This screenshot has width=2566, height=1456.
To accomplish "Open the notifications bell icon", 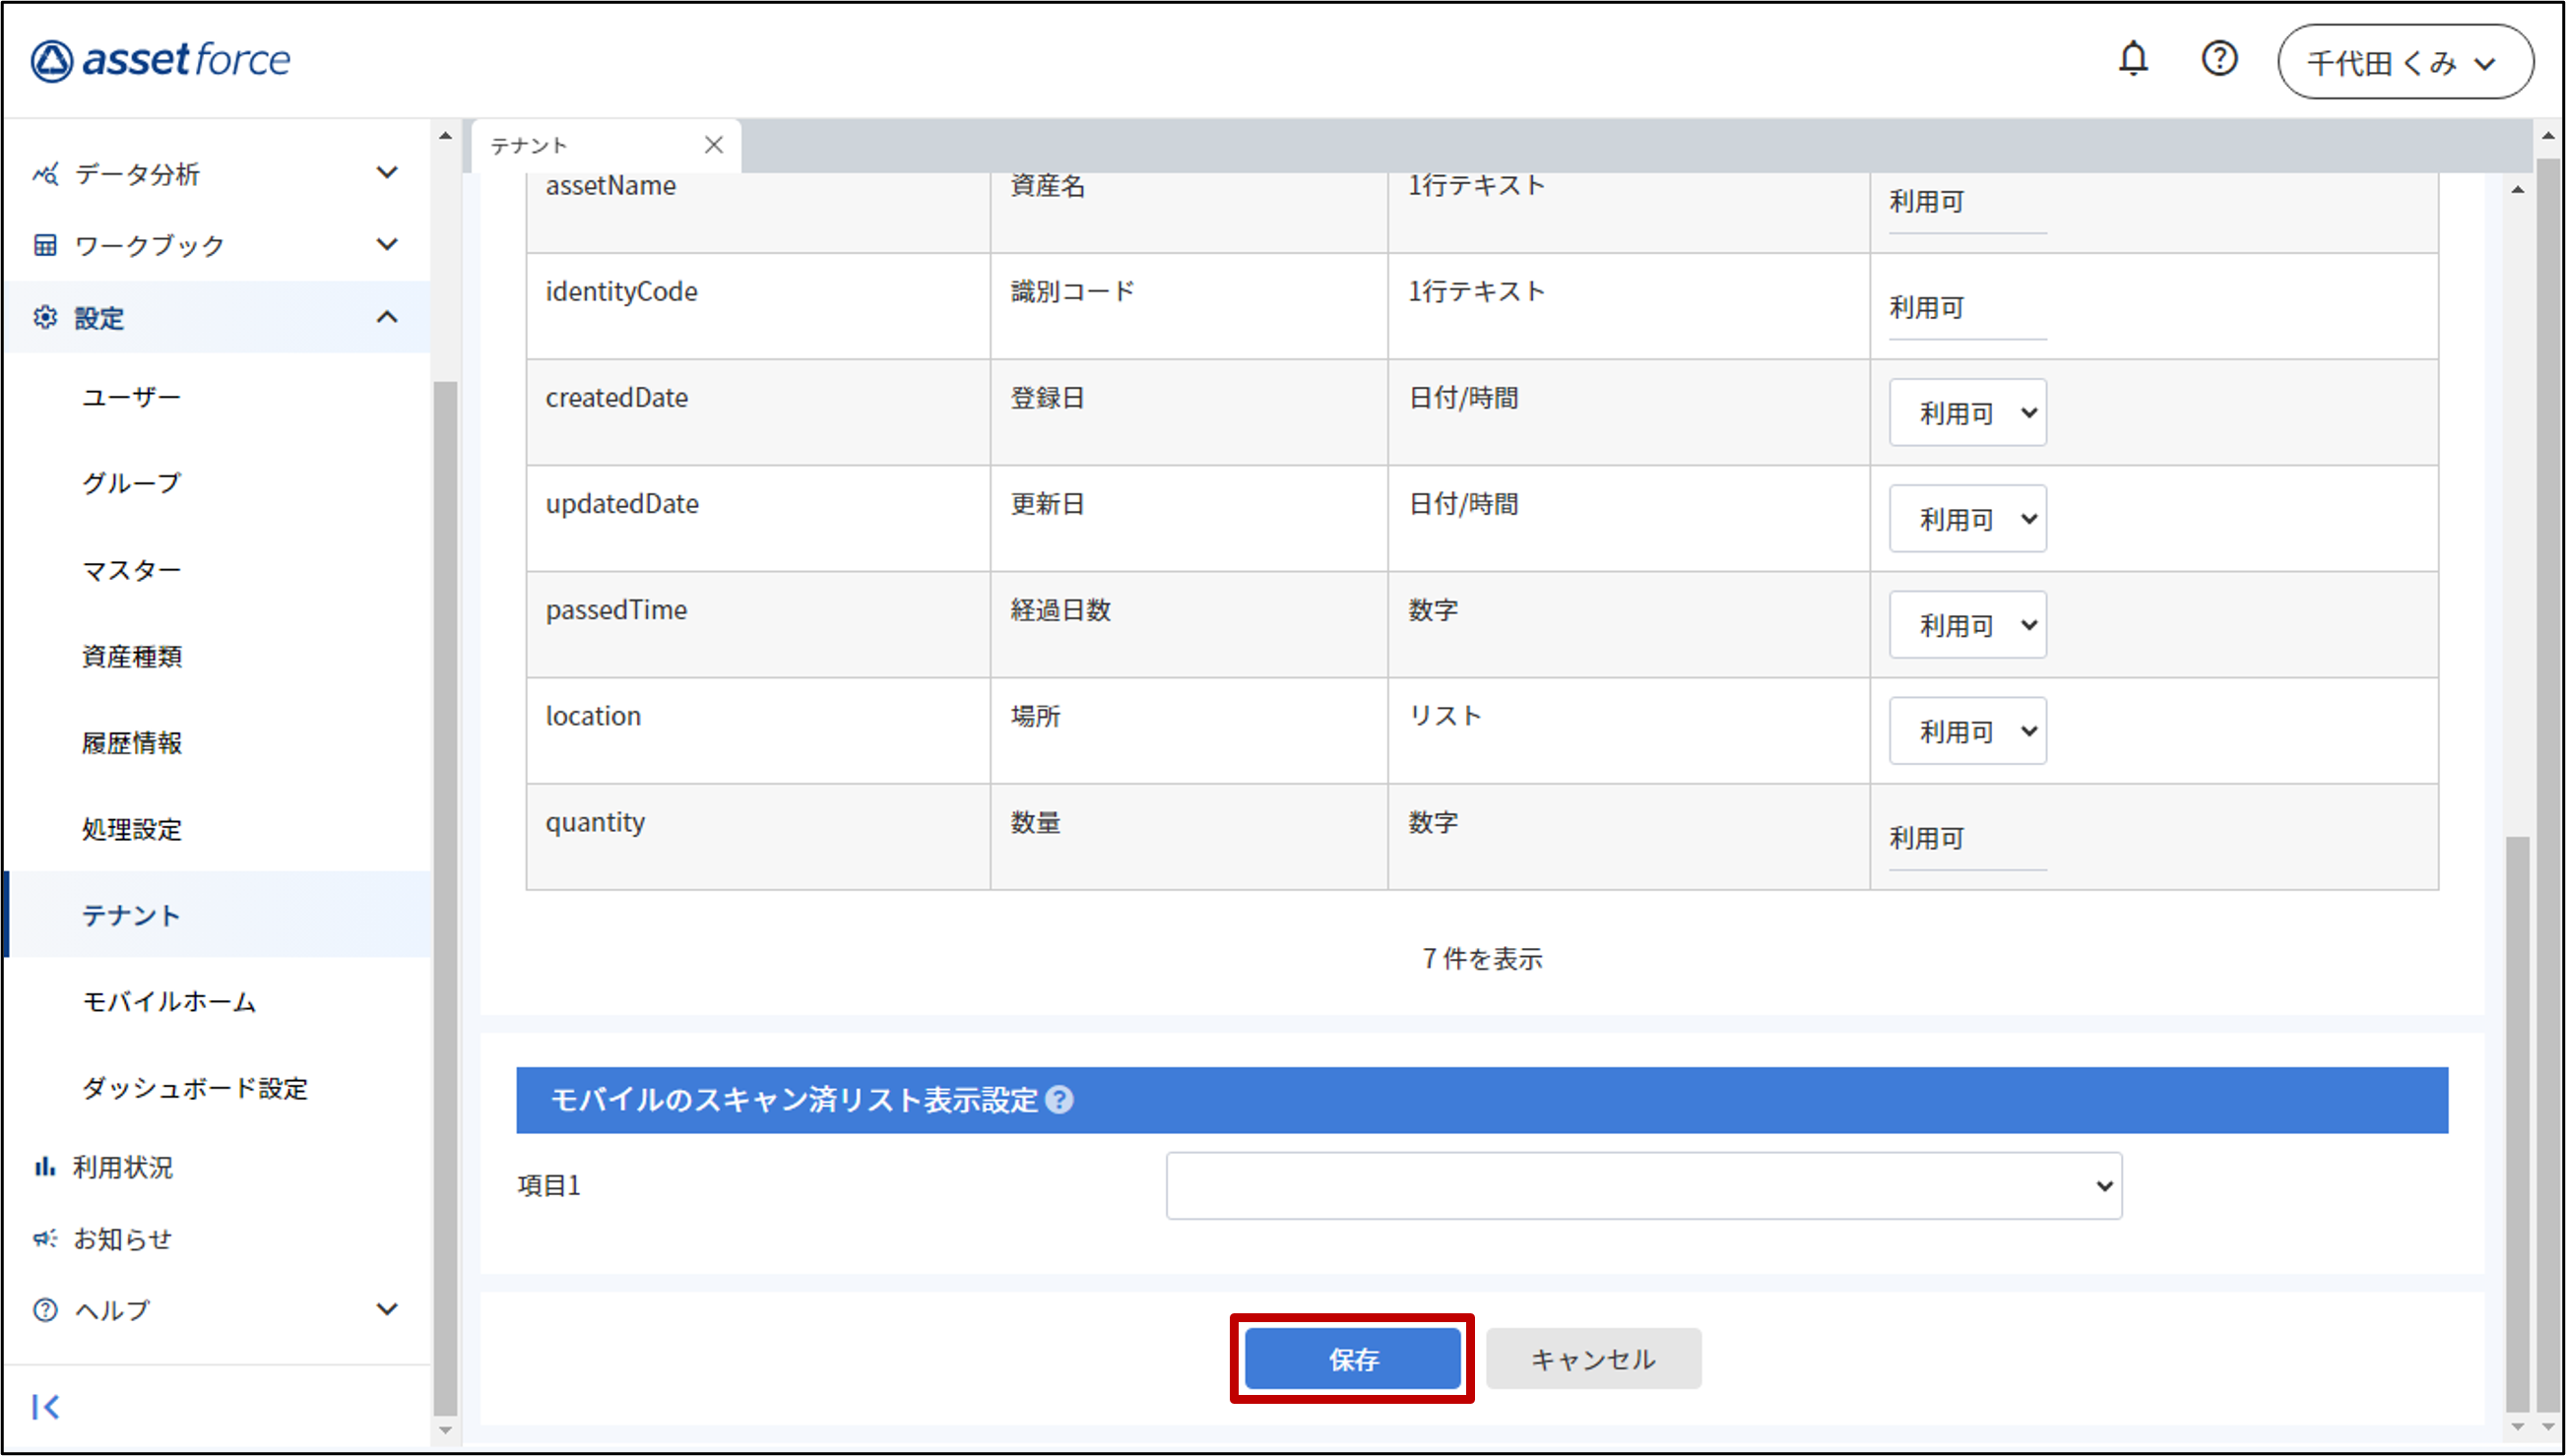I will coord(2133,59).
